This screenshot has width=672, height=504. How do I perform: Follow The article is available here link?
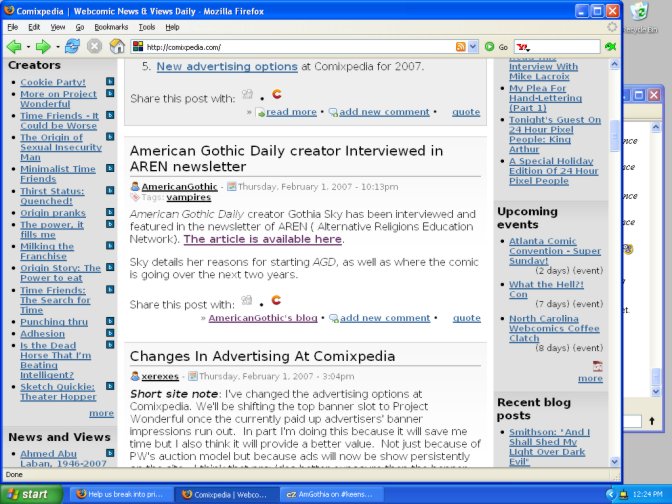click(x=263, y=239)
